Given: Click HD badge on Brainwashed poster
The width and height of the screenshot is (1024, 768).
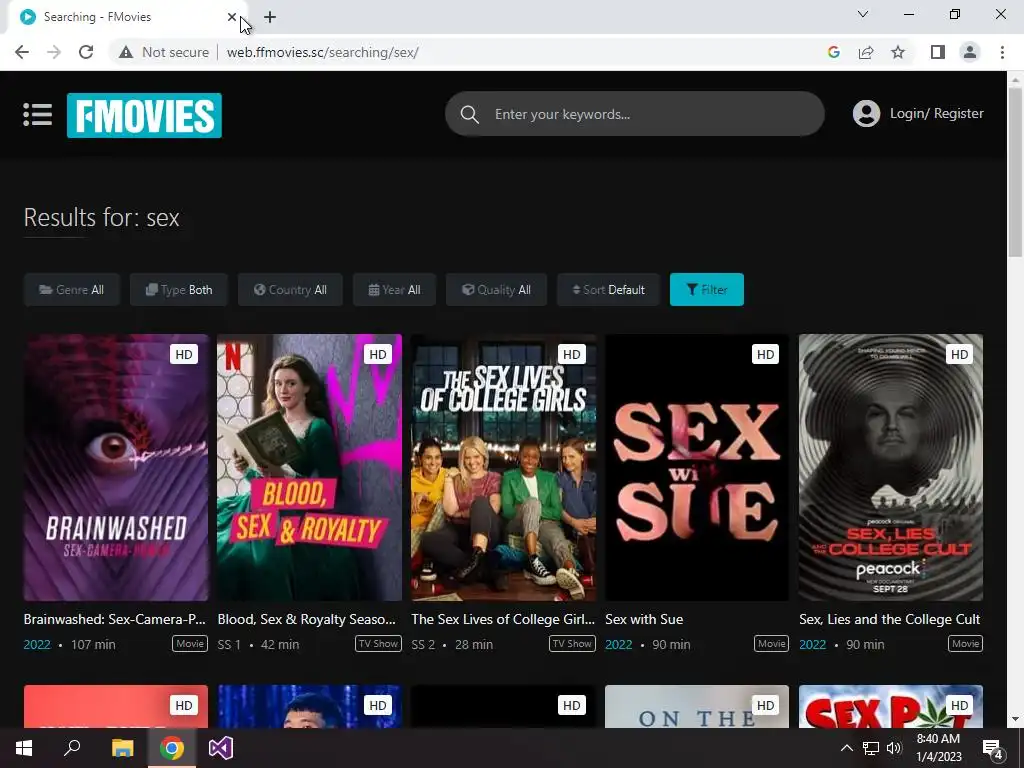Looking at the screenshot, I should pyautogui.click(x=184, y=355).
